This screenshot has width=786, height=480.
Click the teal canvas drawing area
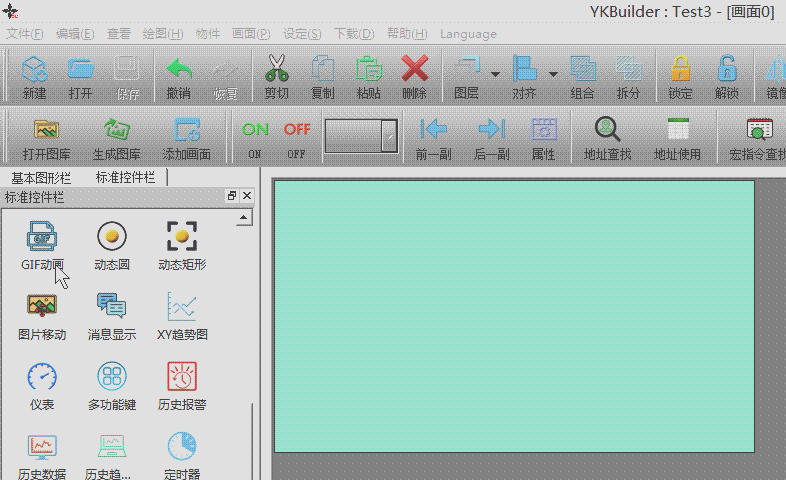514,315
